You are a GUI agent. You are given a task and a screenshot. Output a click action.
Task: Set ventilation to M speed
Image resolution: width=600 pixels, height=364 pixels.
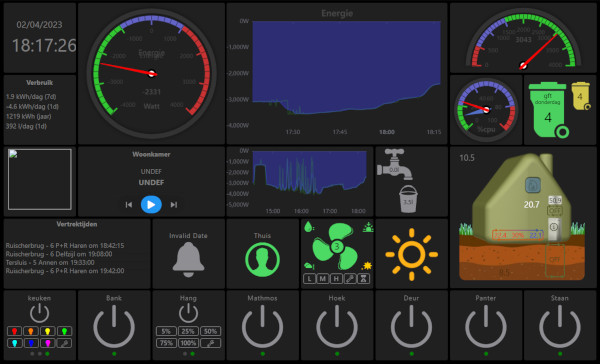click(323, 279)
